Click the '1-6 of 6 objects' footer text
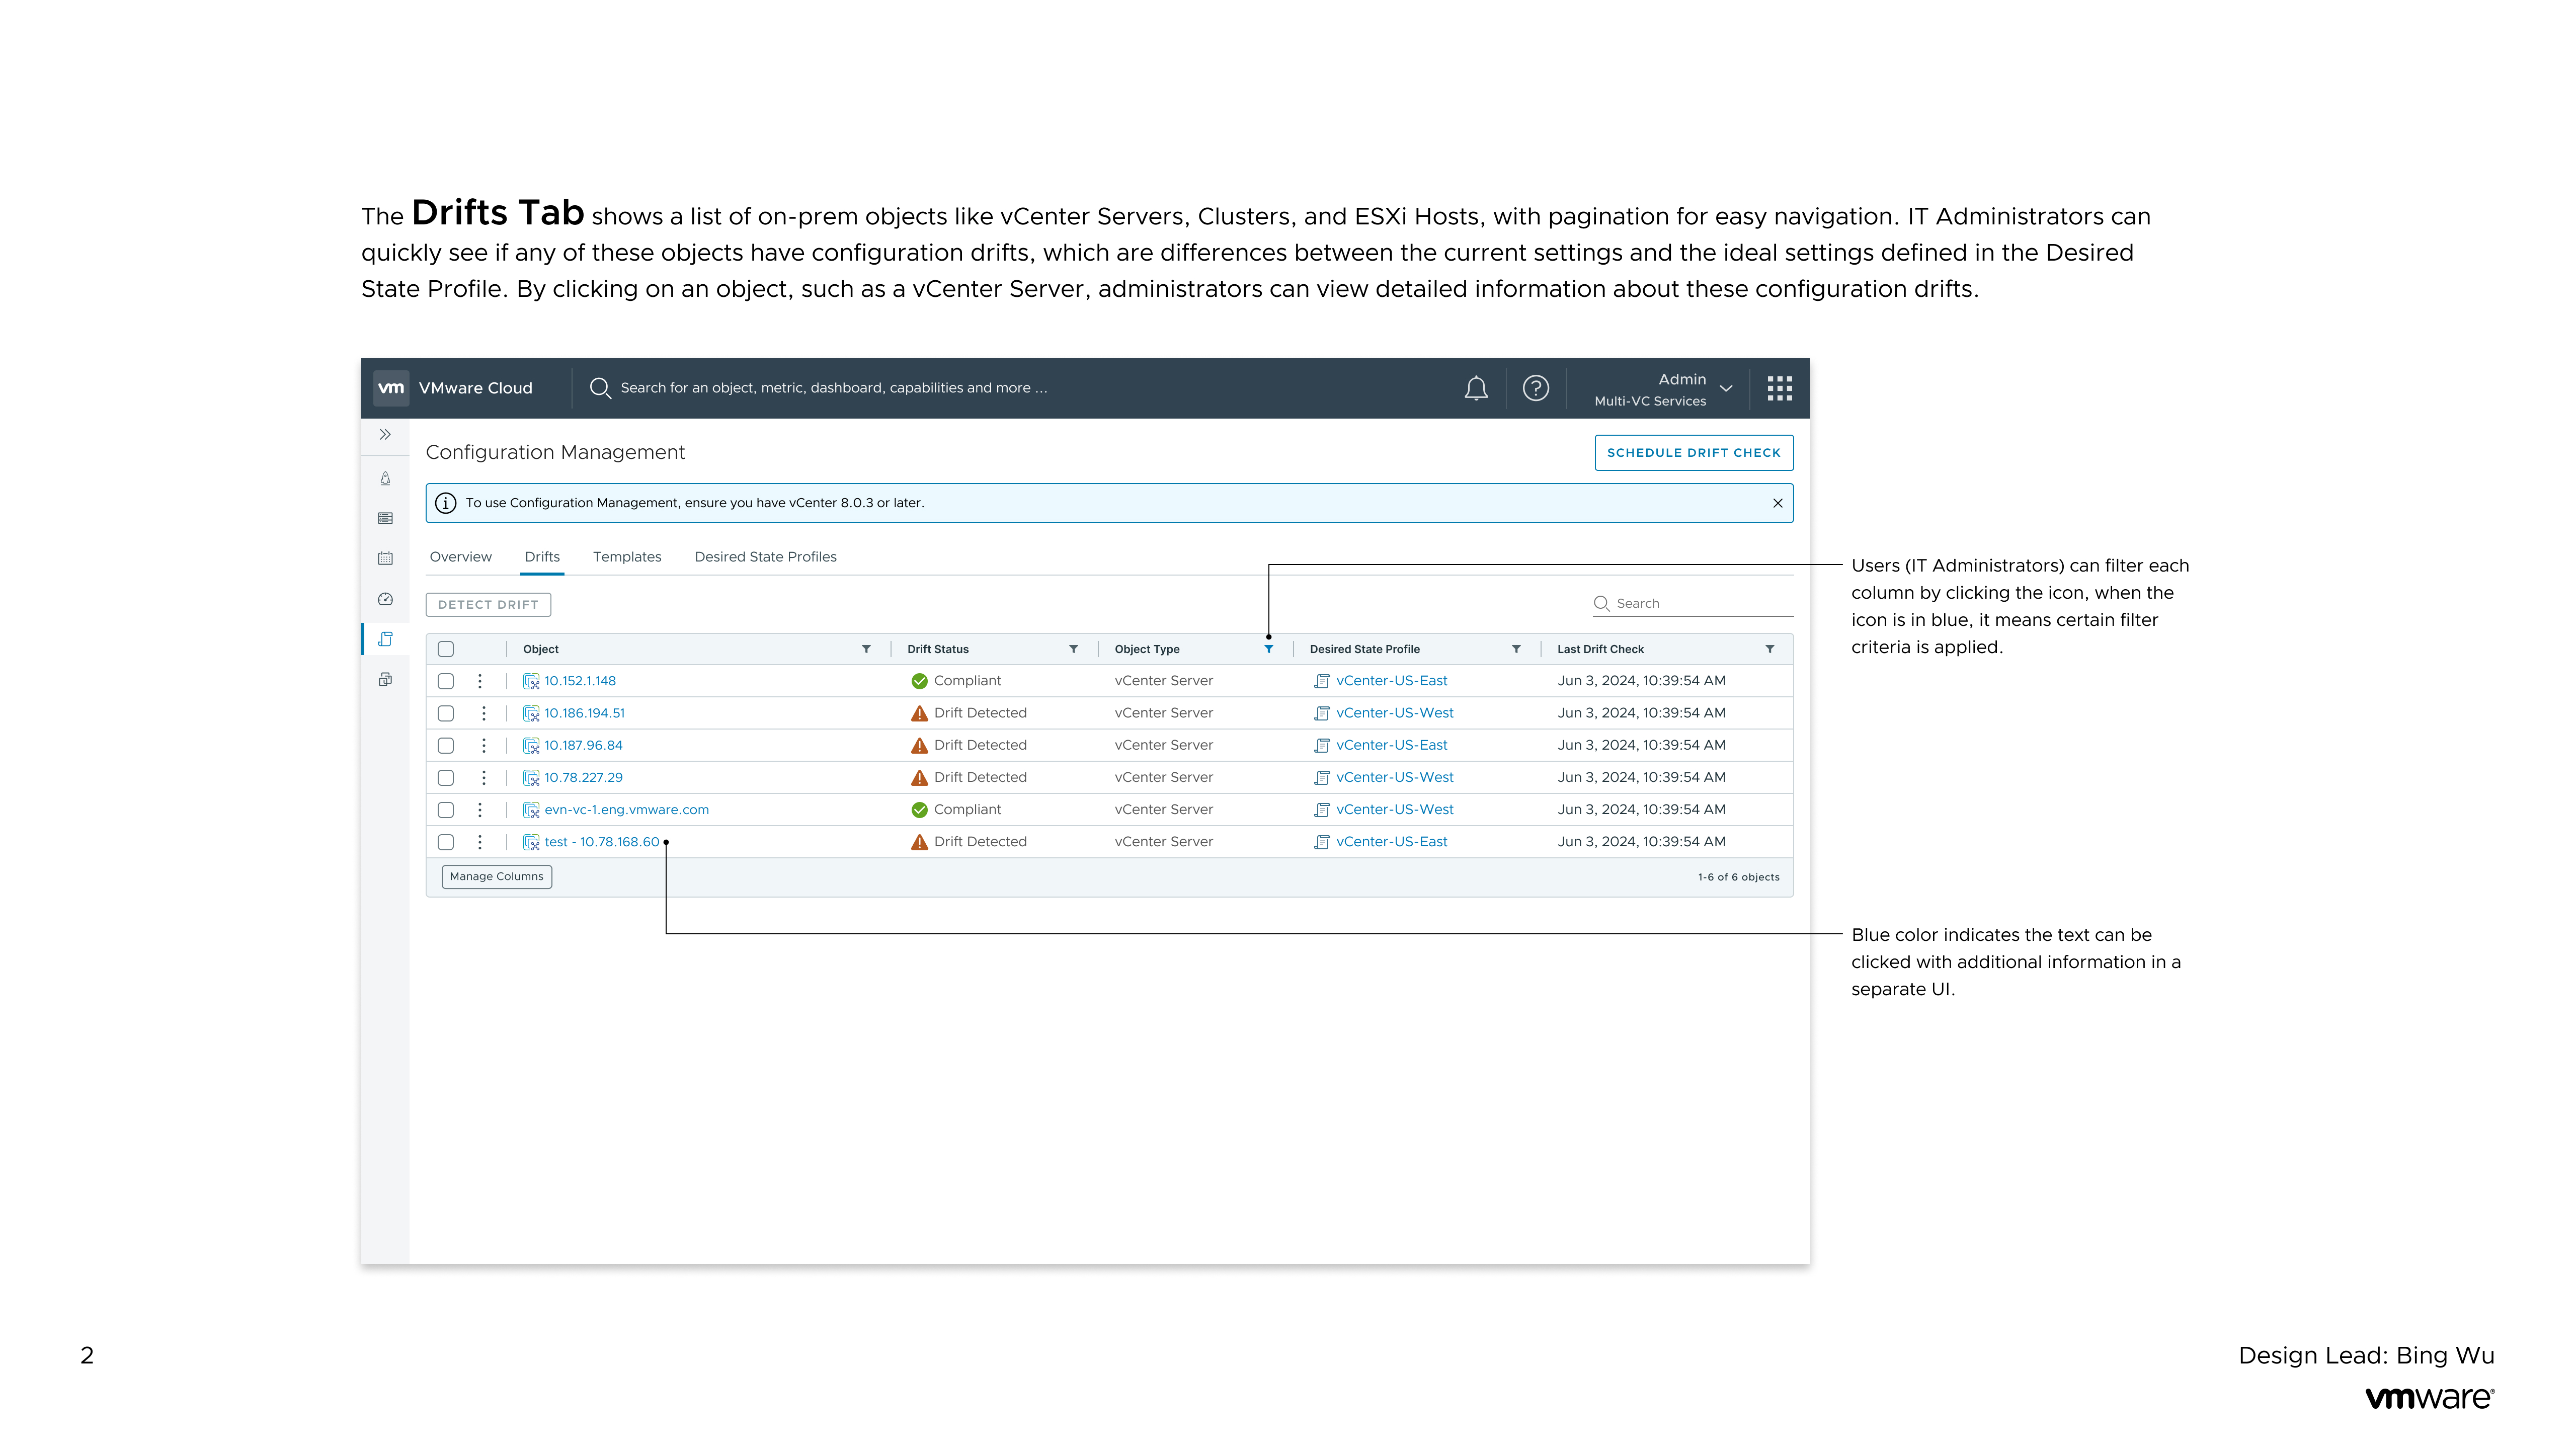2576x1449 pixels. pos(1738,878)
